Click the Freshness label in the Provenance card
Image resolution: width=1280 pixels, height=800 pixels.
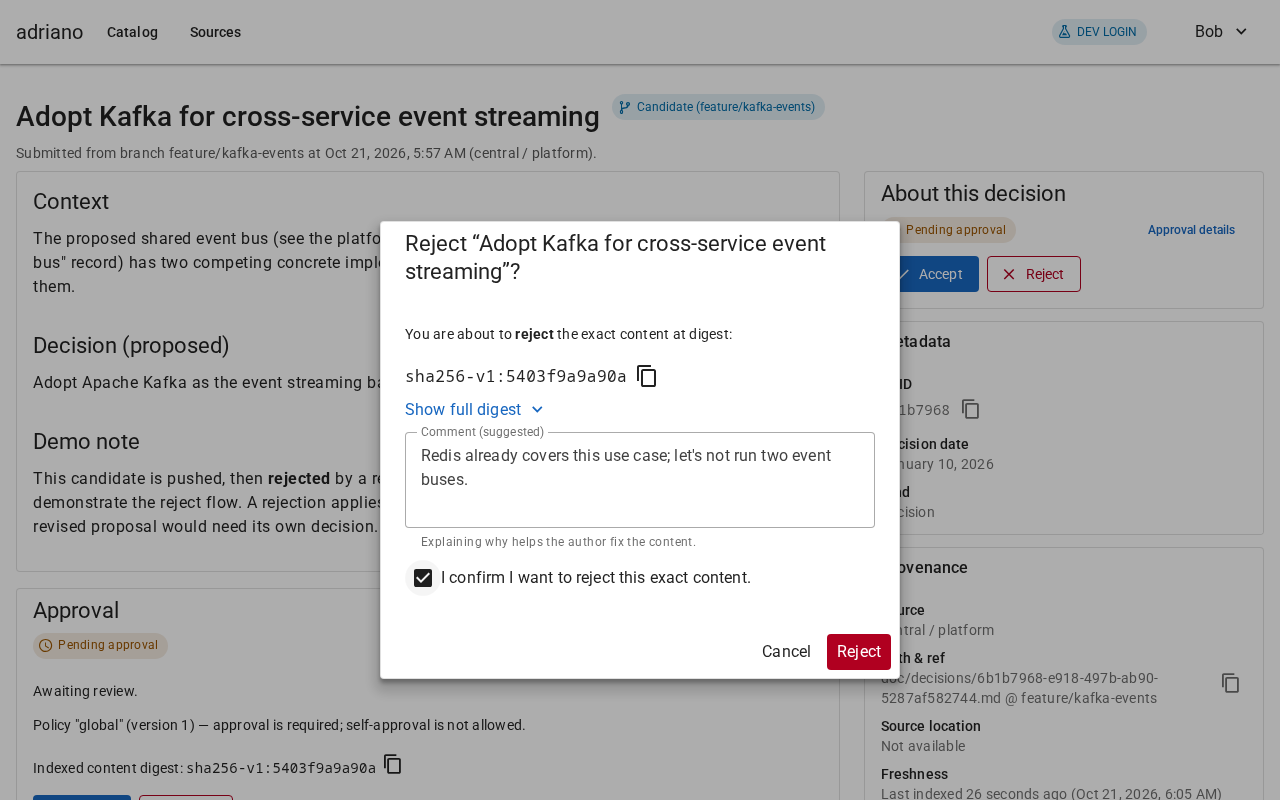914,774
